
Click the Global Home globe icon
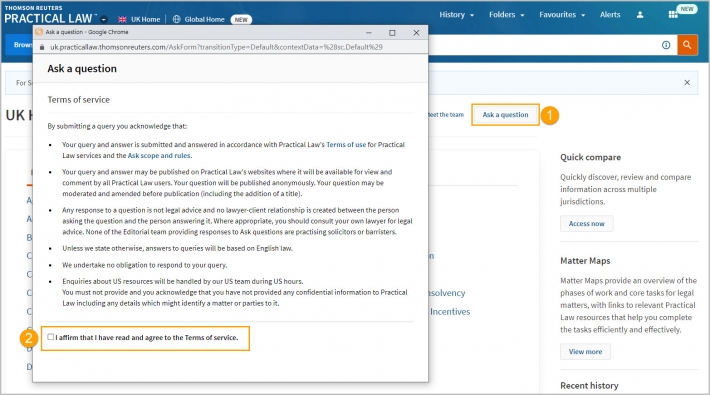click(x=177, y=19)
